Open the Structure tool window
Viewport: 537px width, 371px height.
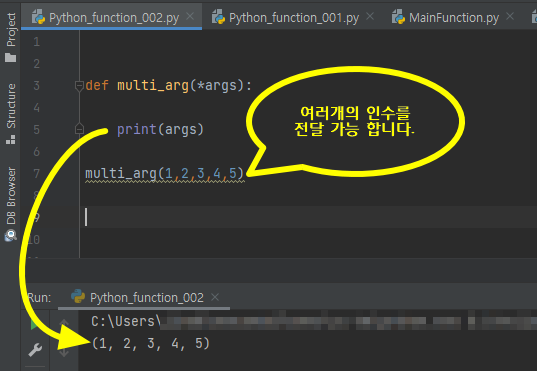tap(11, 113)
